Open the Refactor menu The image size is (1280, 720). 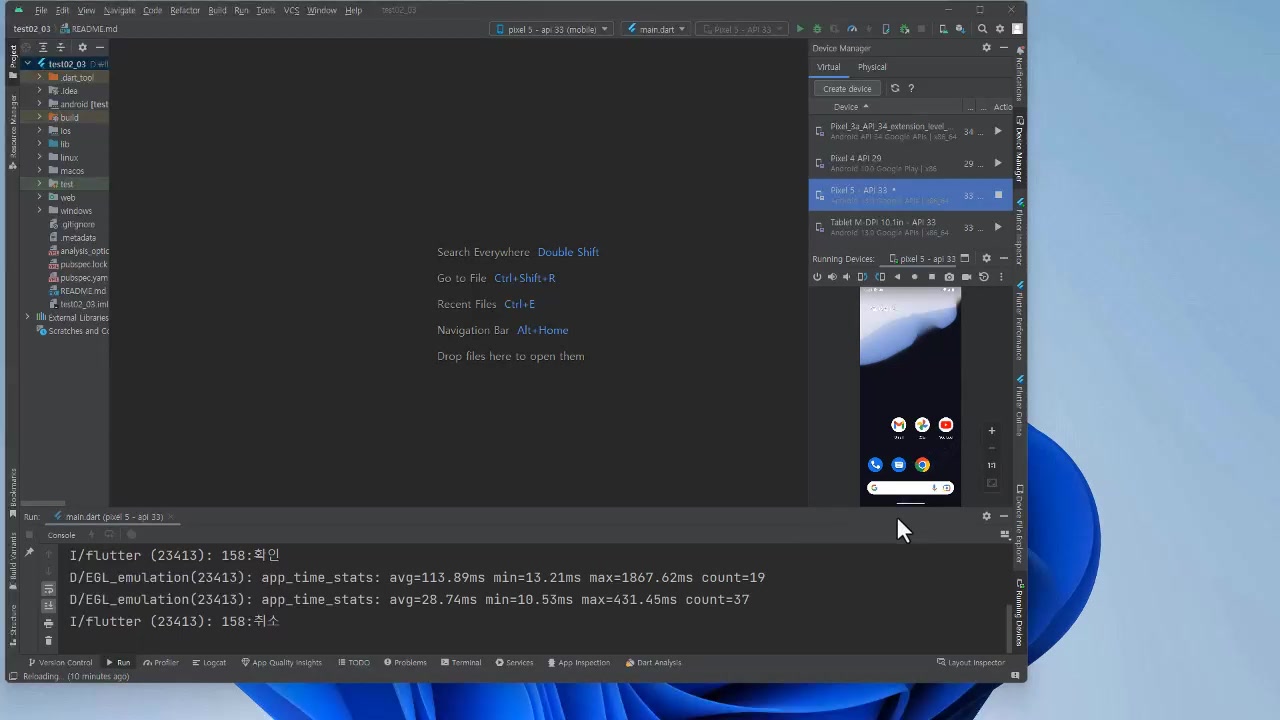point(185,10)
